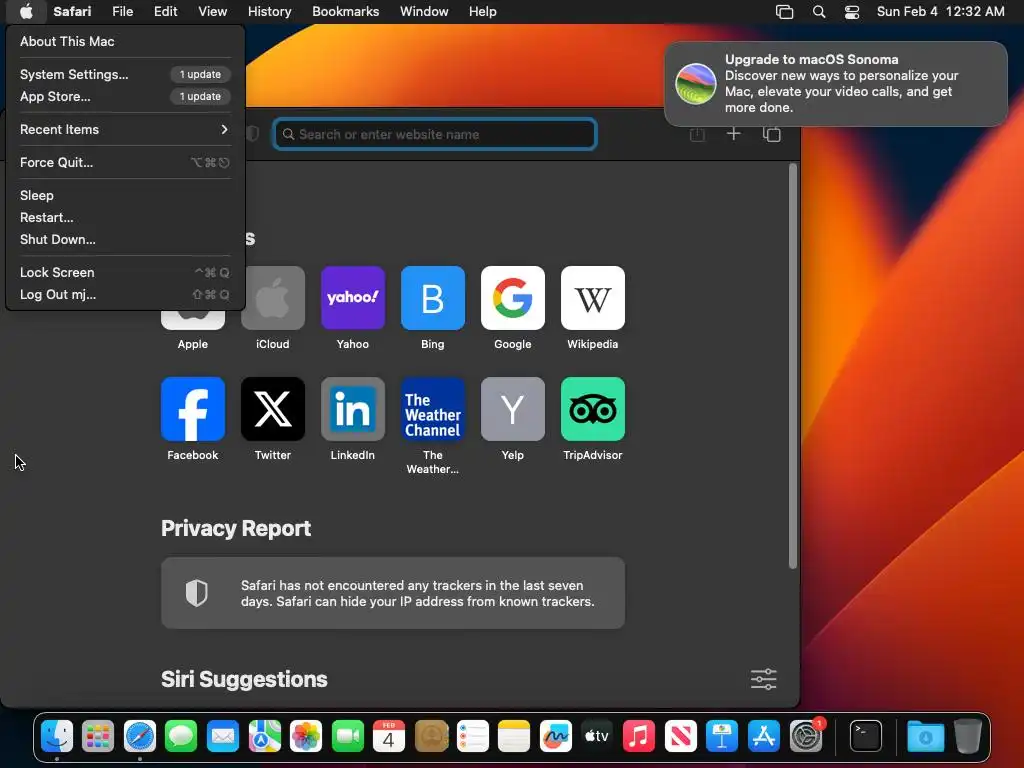Viewport: 1024px width, 768px height.
Task: Click Stage Manager menu bar icon
Action: [x=784, y=12]
